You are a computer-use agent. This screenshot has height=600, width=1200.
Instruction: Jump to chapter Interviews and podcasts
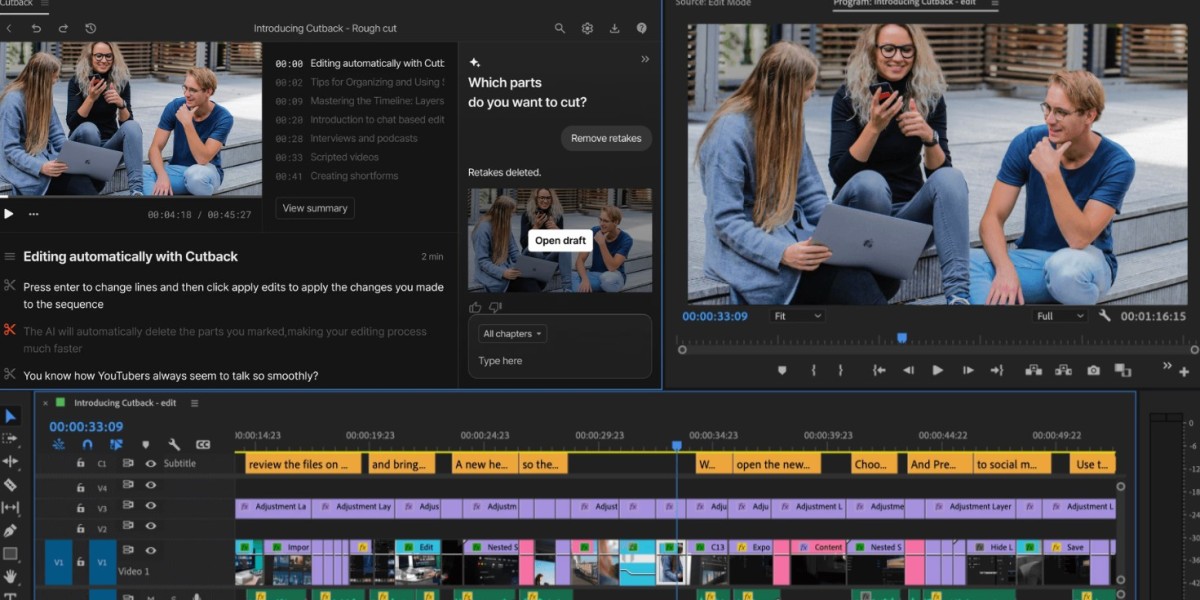point(347,139)
